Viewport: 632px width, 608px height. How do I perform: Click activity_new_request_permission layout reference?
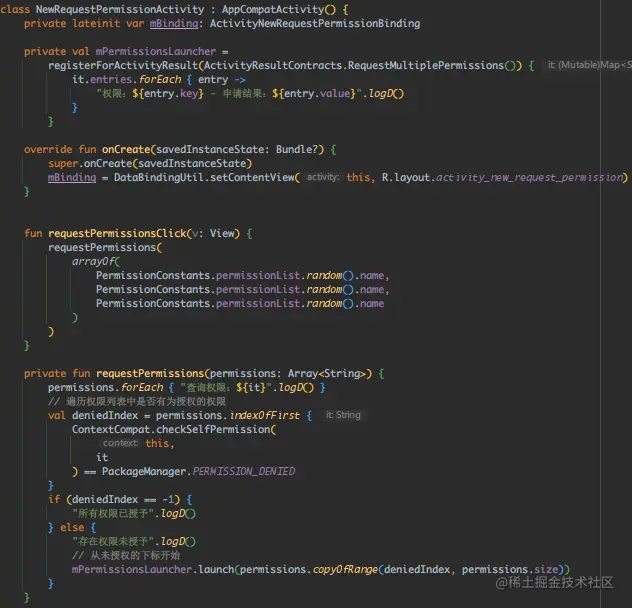pos(529,177)
